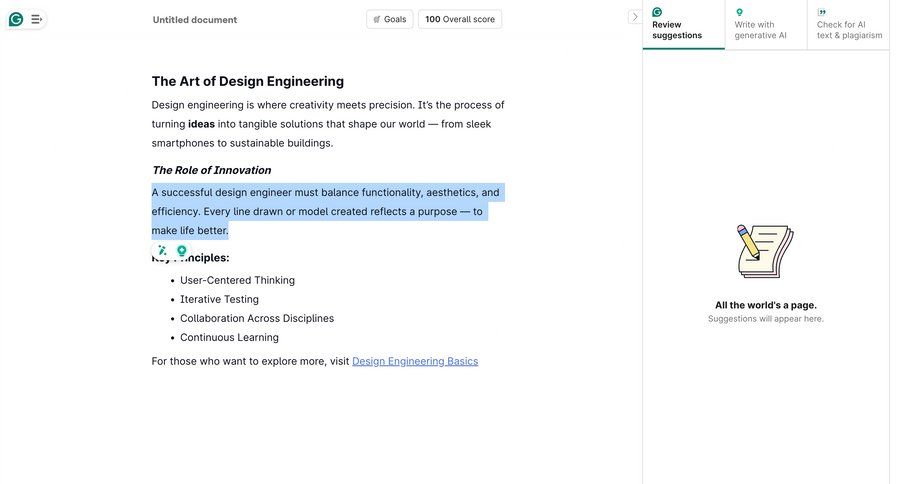
Task: Click the bullet Iterative Testing
Action: [x=219, y=299]
